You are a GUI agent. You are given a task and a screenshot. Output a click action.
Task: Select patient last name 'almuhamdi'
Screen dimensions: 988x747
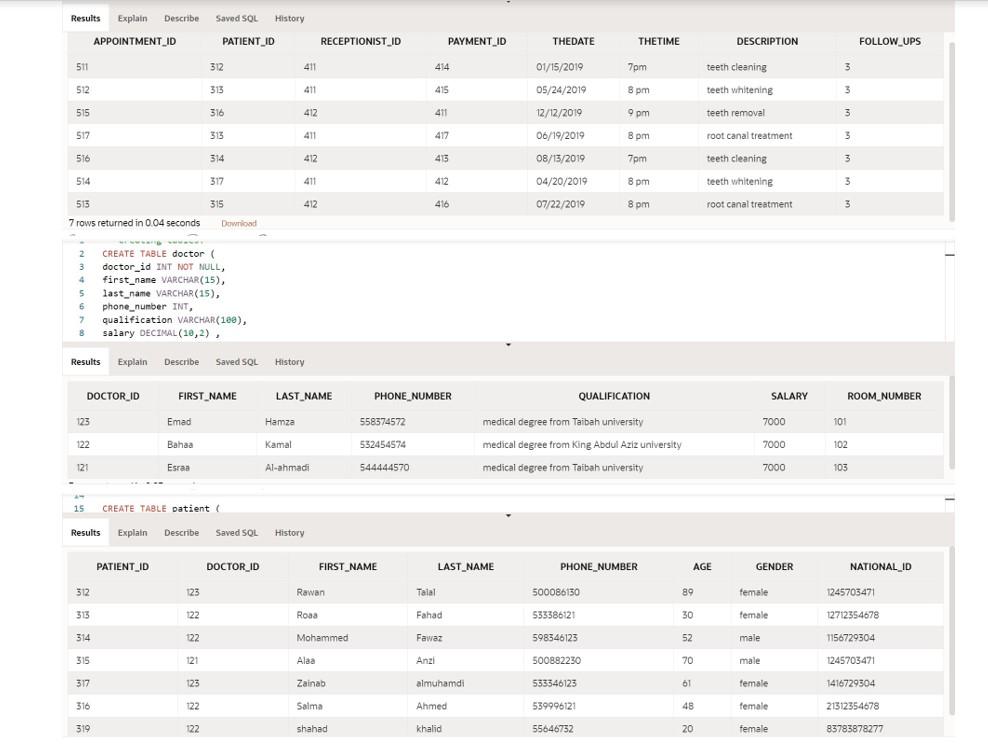click(x=440, y=683)
